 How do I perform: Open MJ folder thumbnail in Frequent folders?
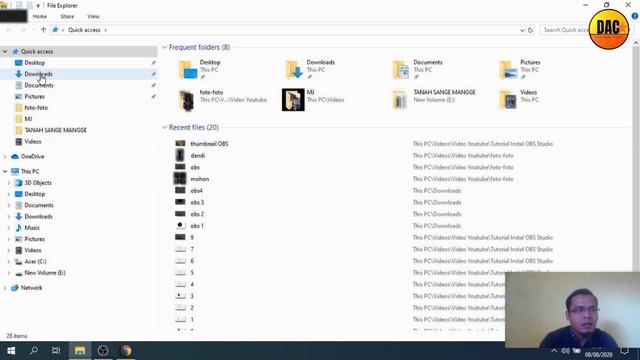[293, 100]
